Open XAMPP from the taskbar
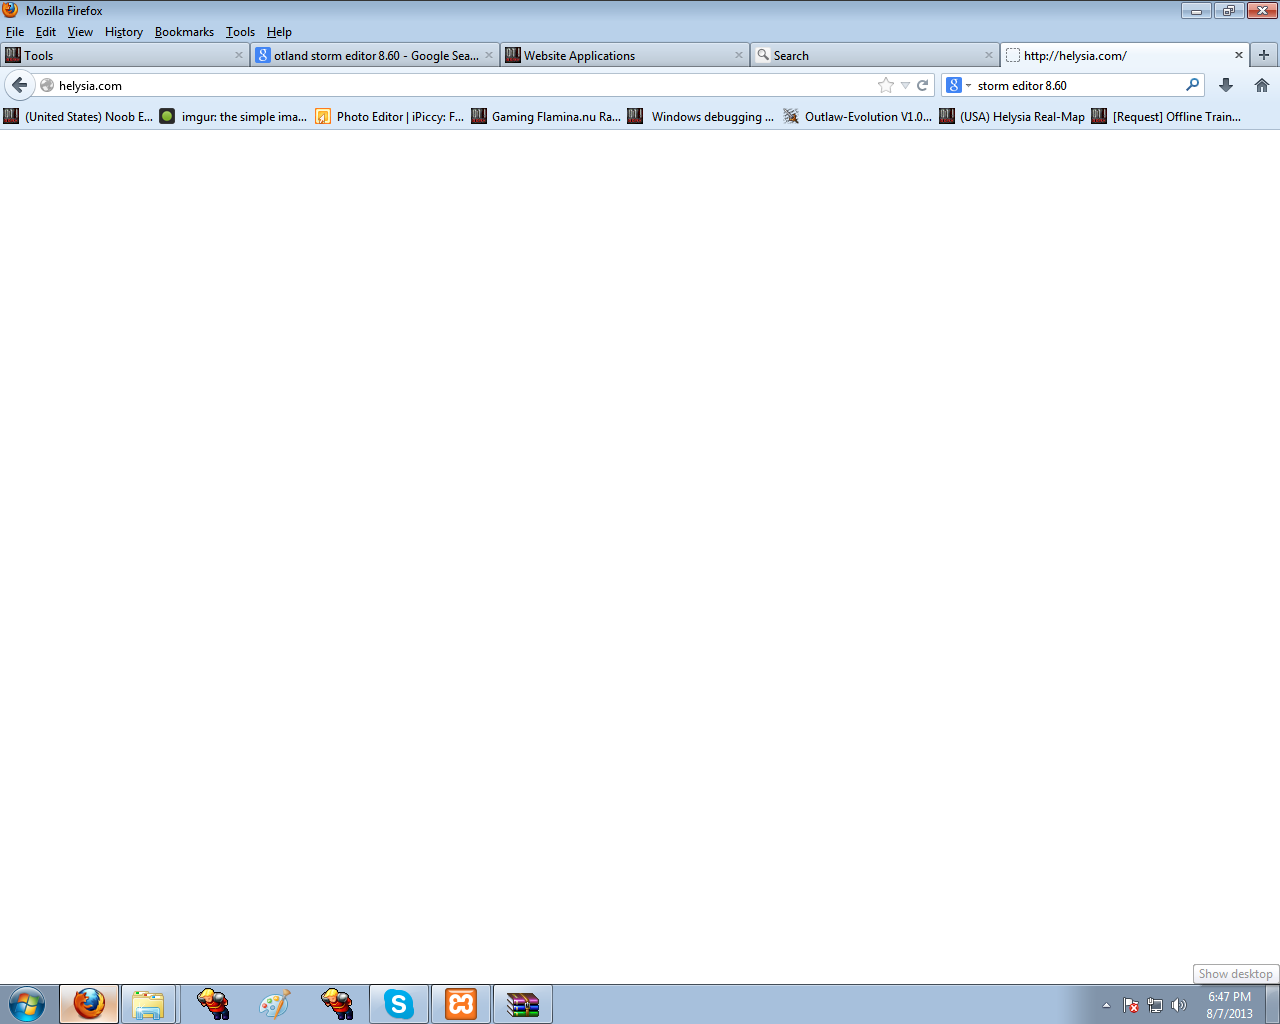Screen dimensions: 1280x1024 click(x=461, y=1004)
